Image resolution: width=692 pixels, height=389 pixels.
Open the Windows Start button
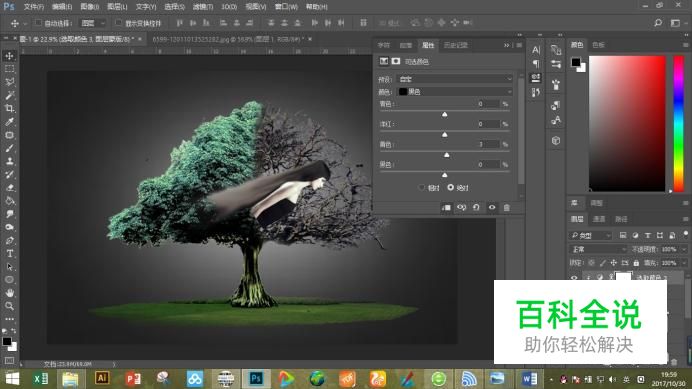pos(12,379)
